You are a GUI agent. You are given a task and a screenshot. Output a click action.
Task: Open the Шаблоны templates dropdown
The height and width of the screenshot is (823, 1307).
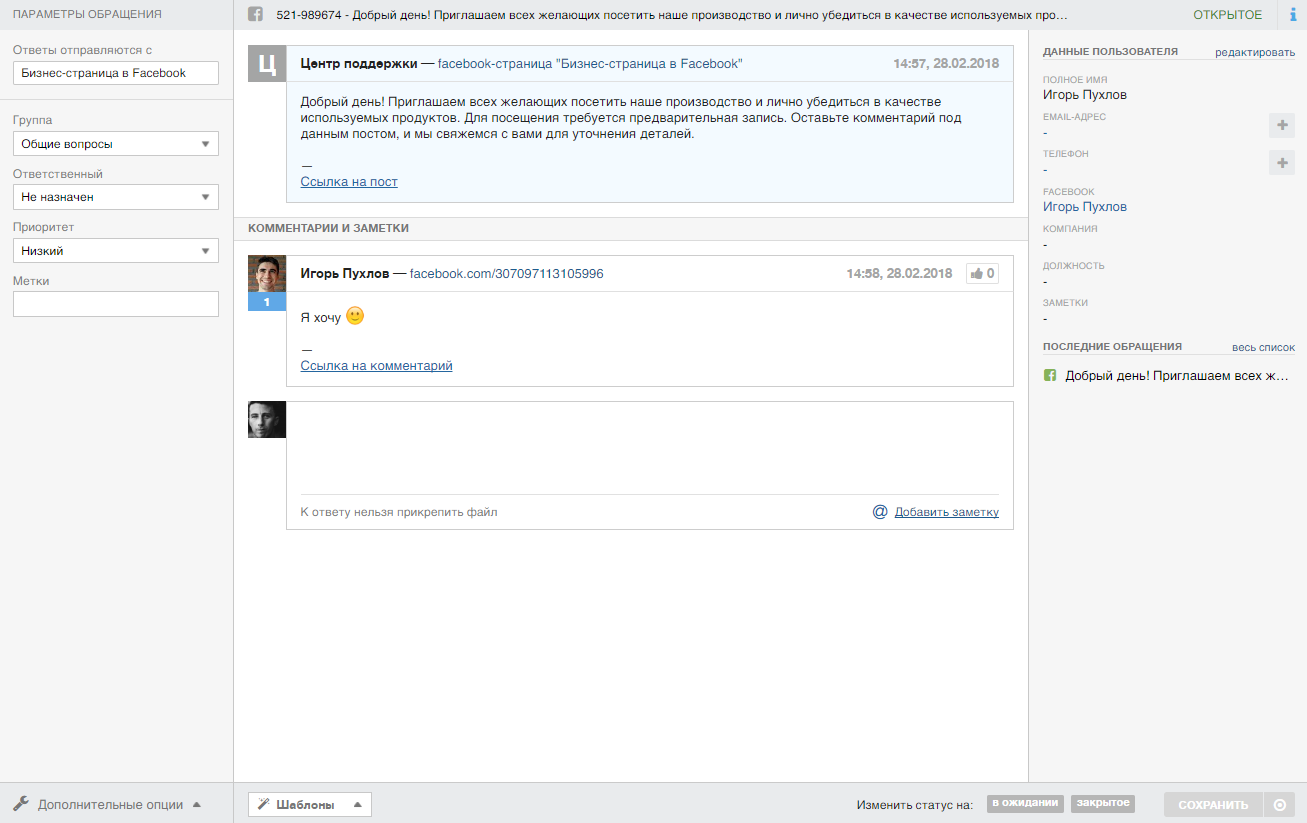(310, 804)
